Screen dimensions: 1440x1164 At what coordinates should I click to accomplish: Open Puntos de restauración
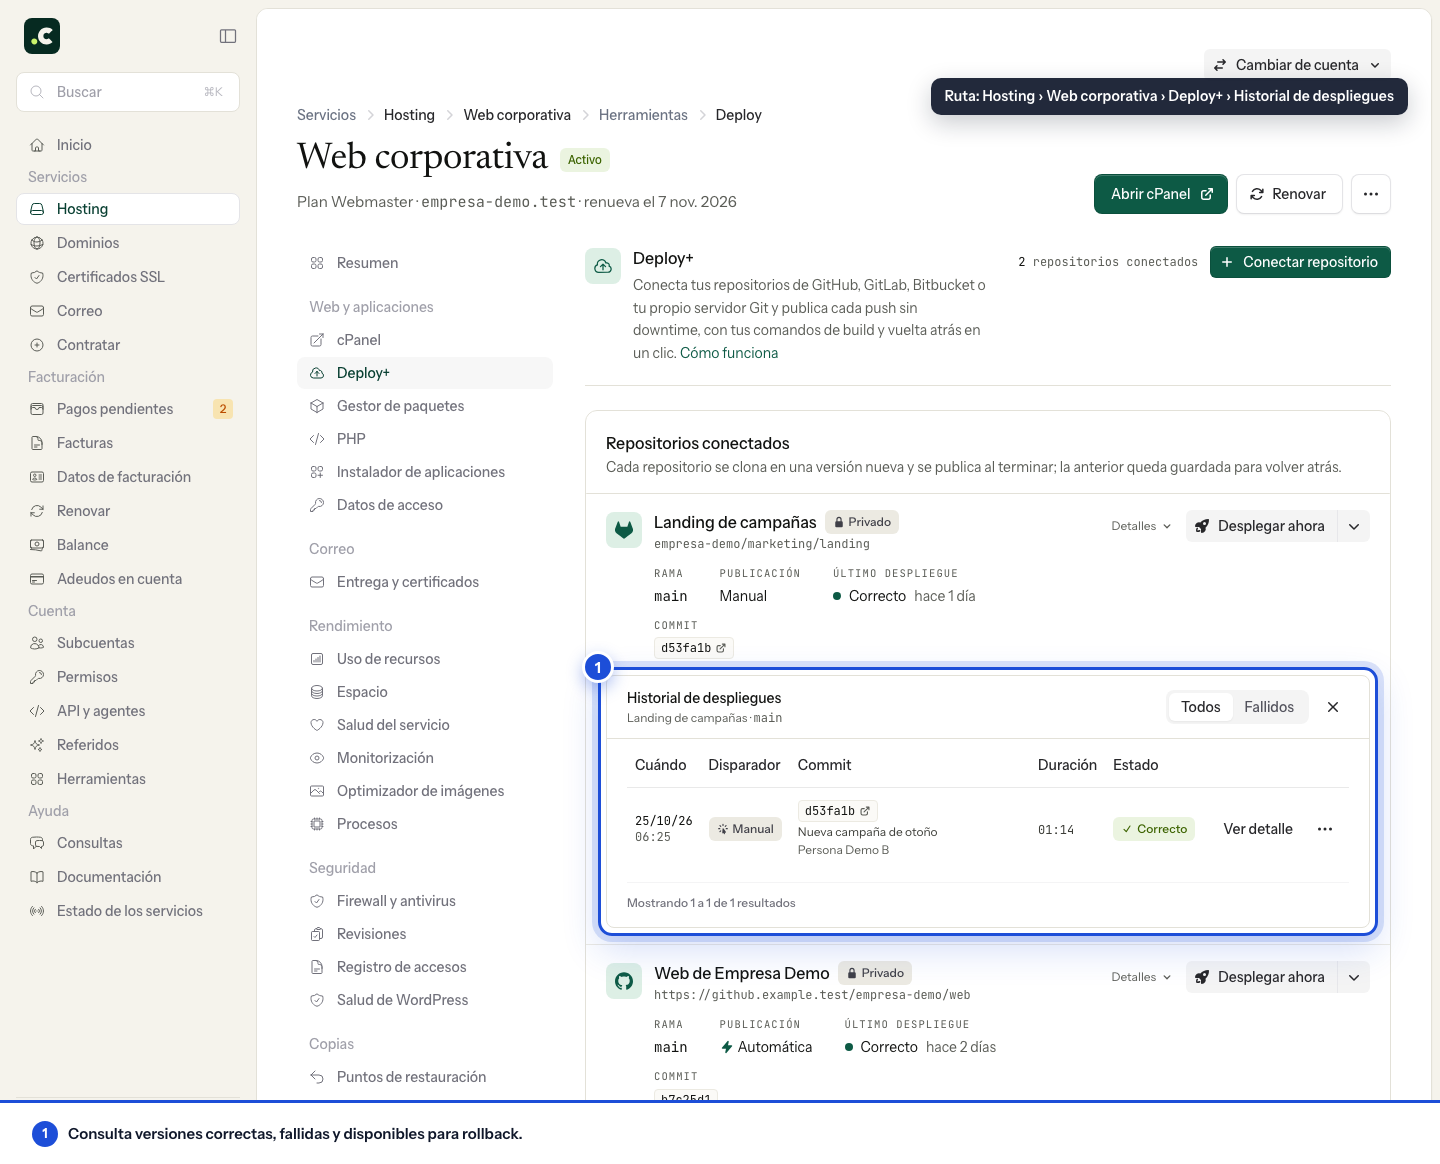click(x=425, y=1077)
